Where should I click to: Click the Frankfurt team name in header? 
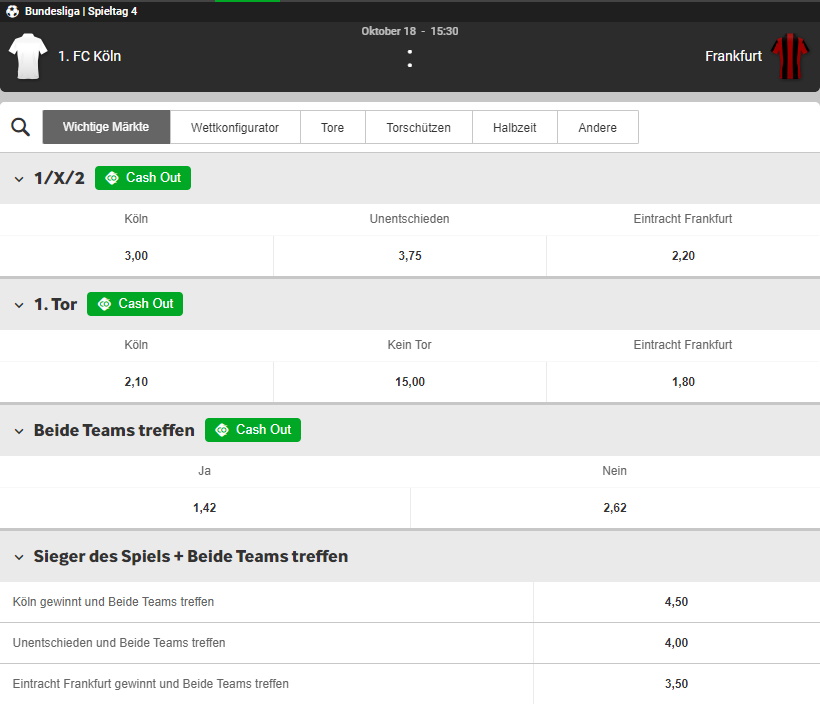point(733,56)
